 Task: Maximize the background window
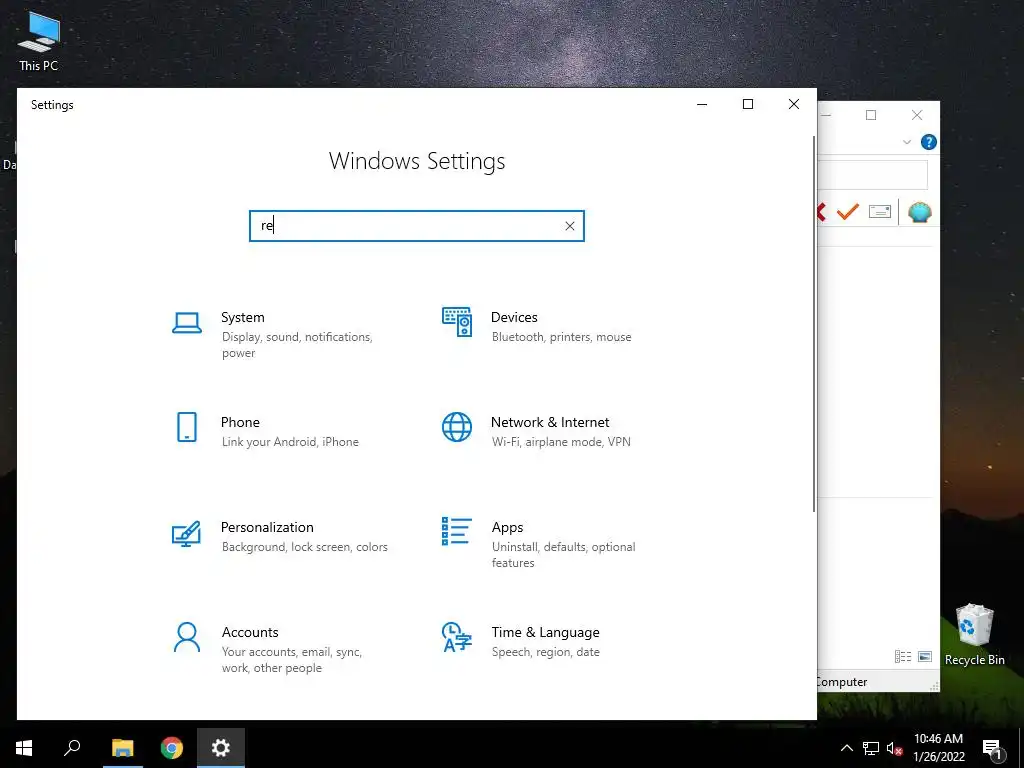point(871,115)
